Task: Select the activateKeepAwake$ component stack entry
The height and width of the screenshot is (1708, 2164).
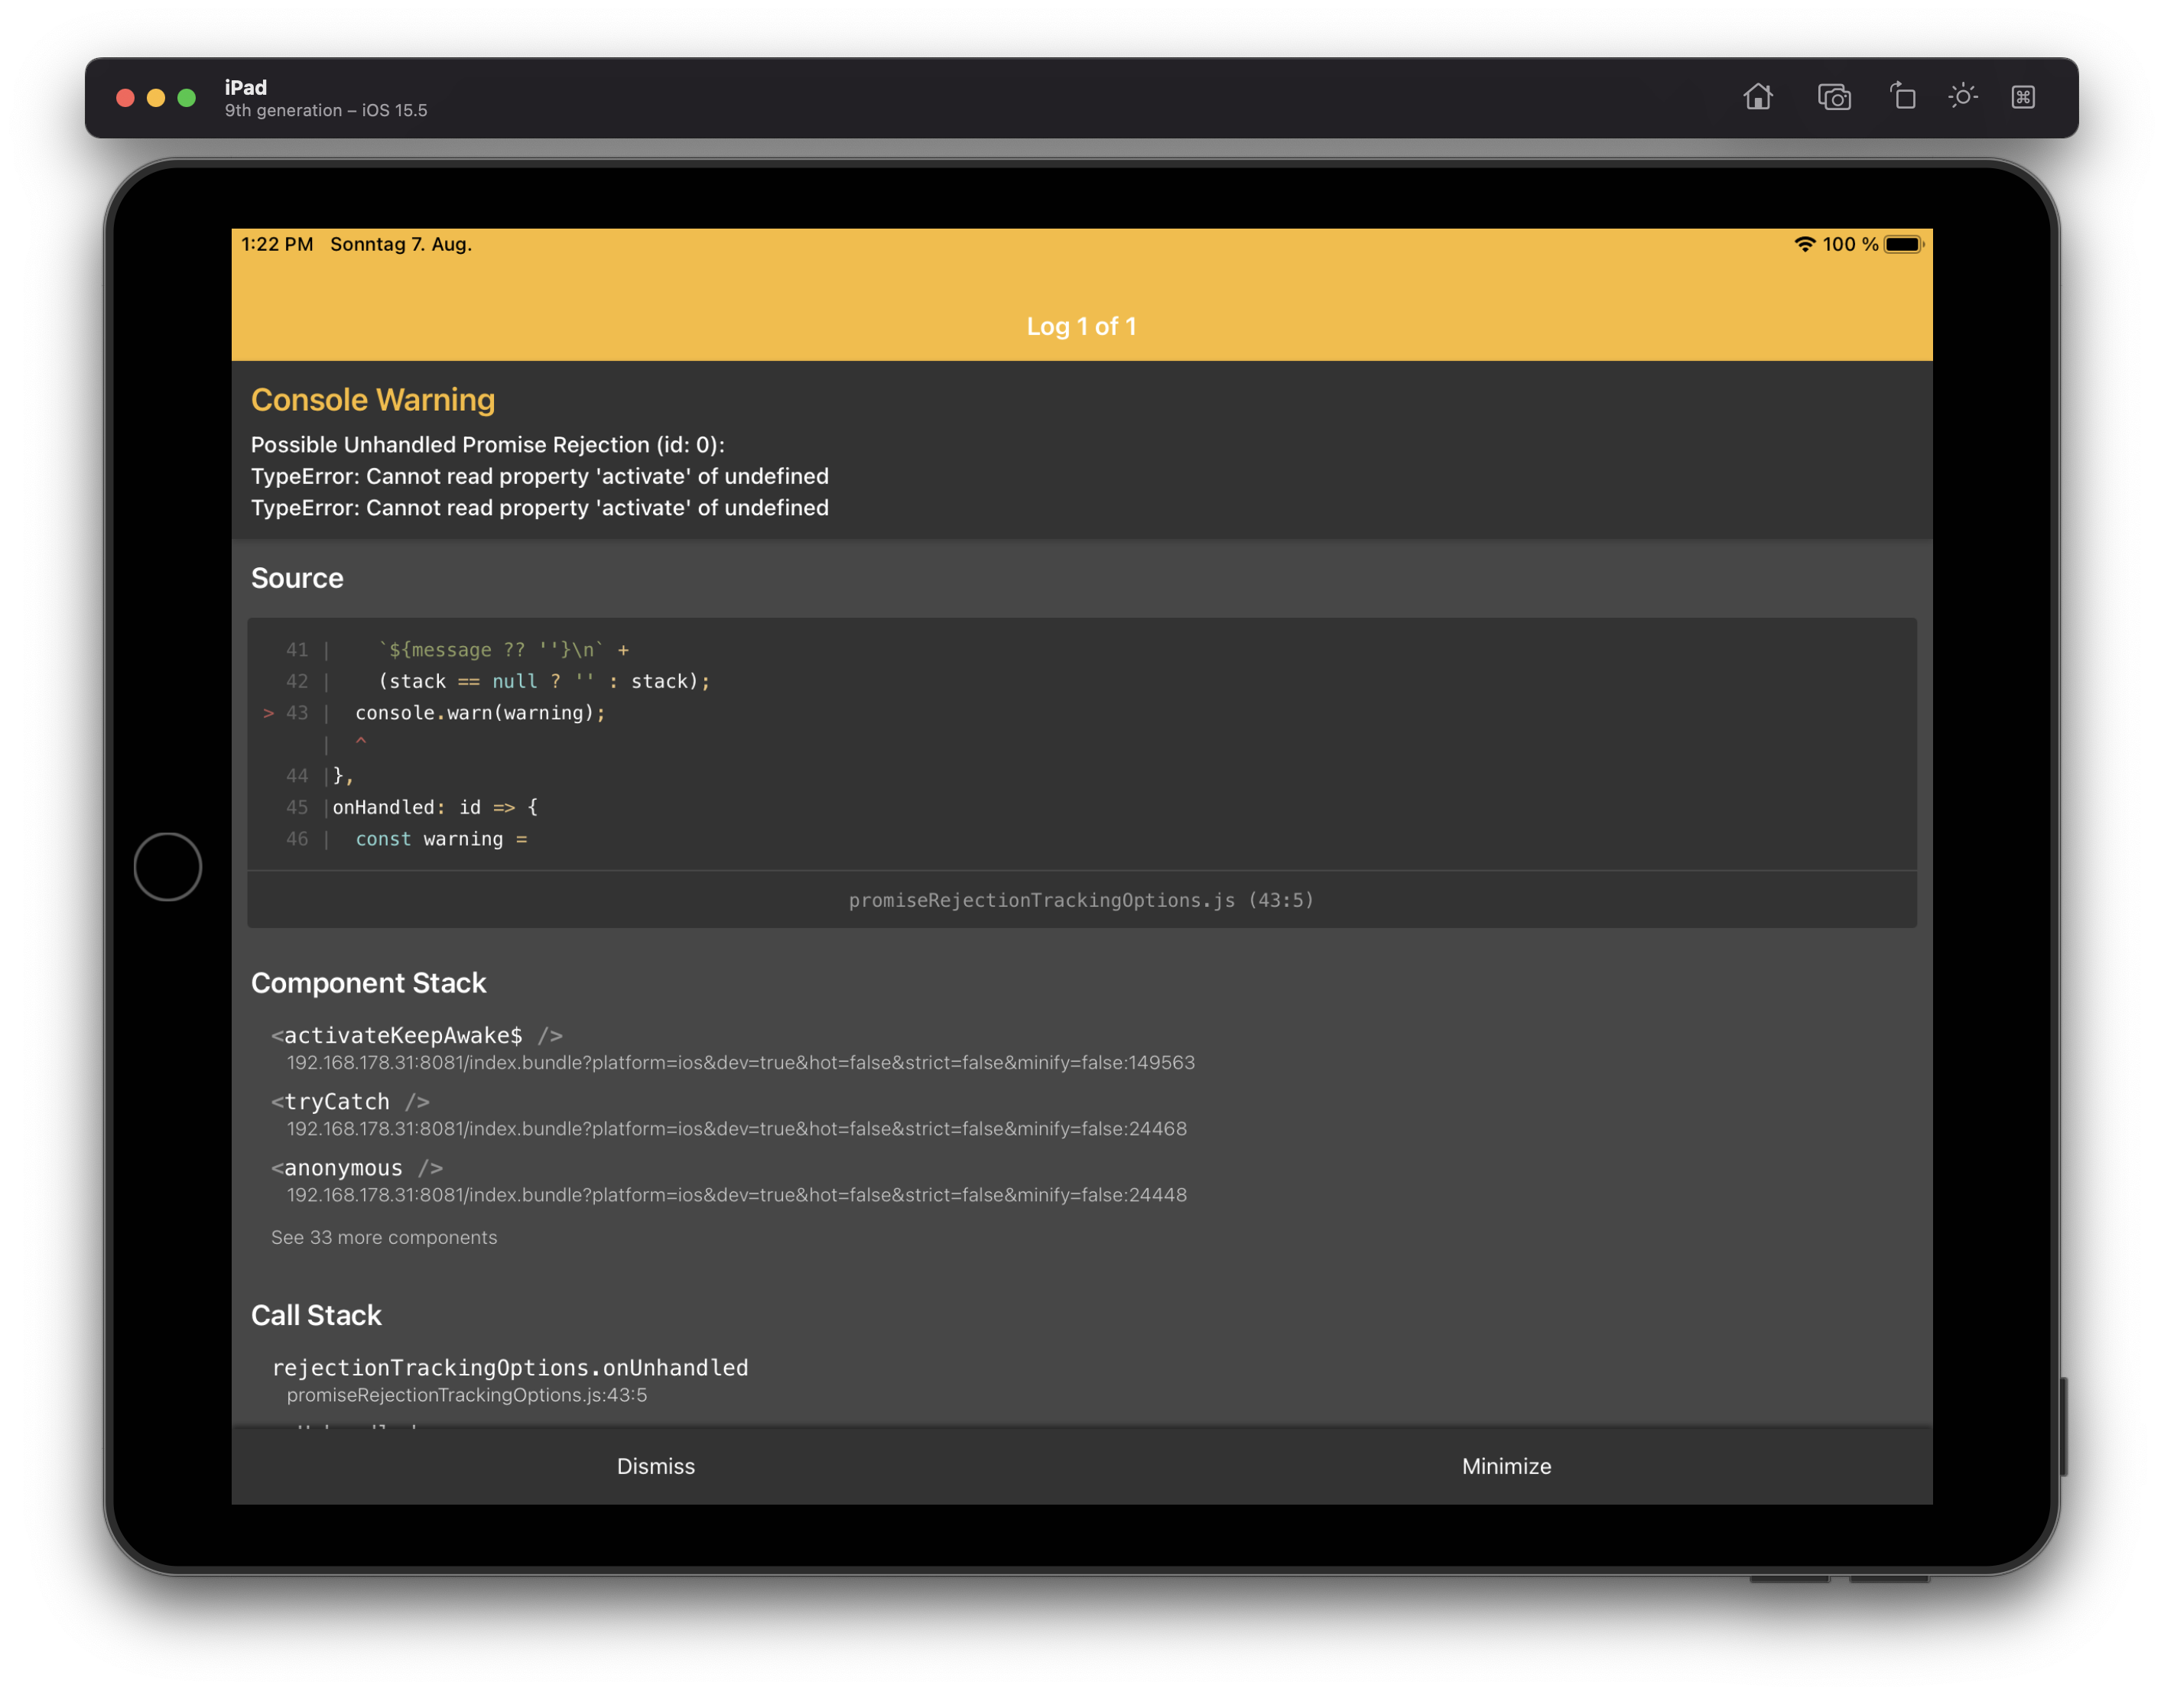Action: 416,1035
